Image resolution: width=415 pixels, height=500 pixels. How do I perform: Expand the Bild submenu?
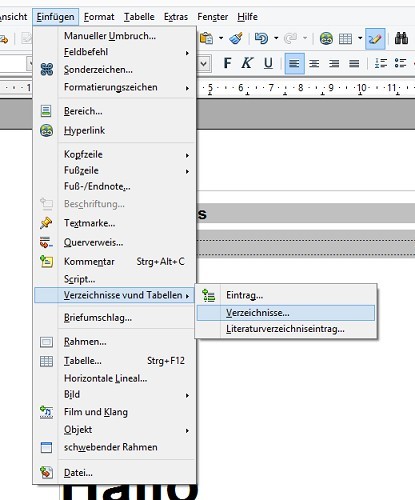tap(115, 395)
